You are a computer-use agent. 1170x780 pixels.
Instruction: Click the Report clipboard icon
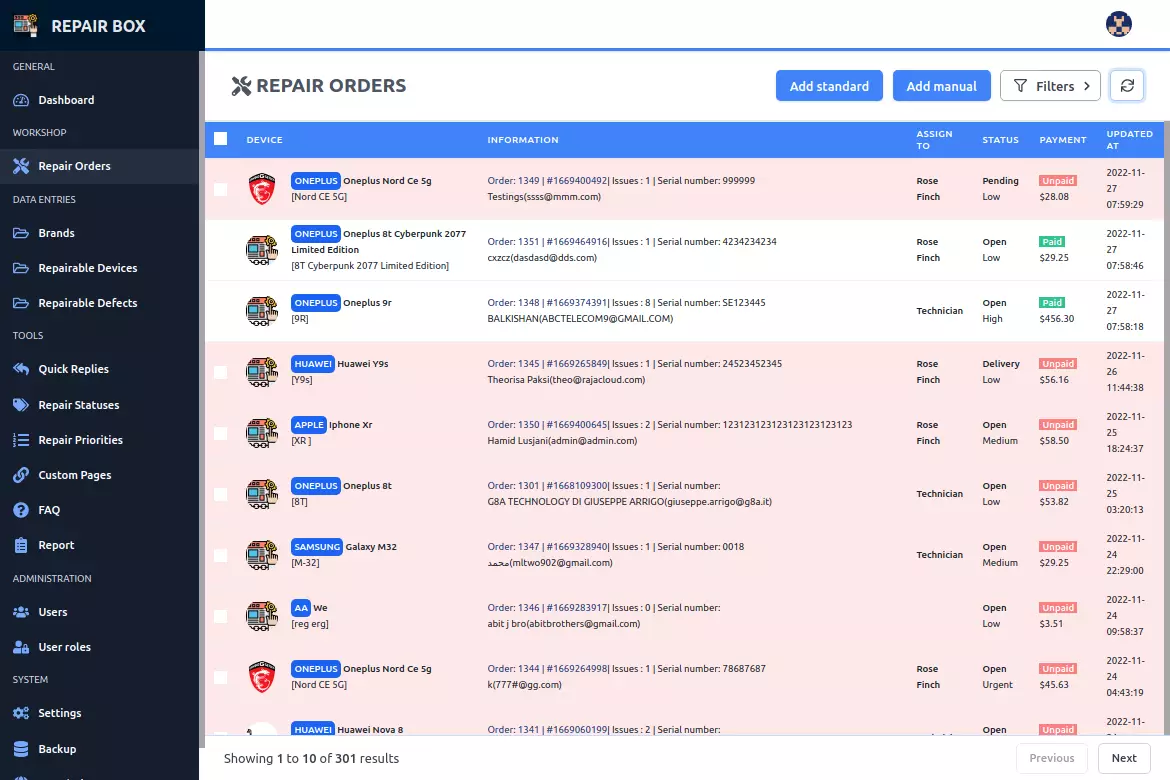click(21, 545)
